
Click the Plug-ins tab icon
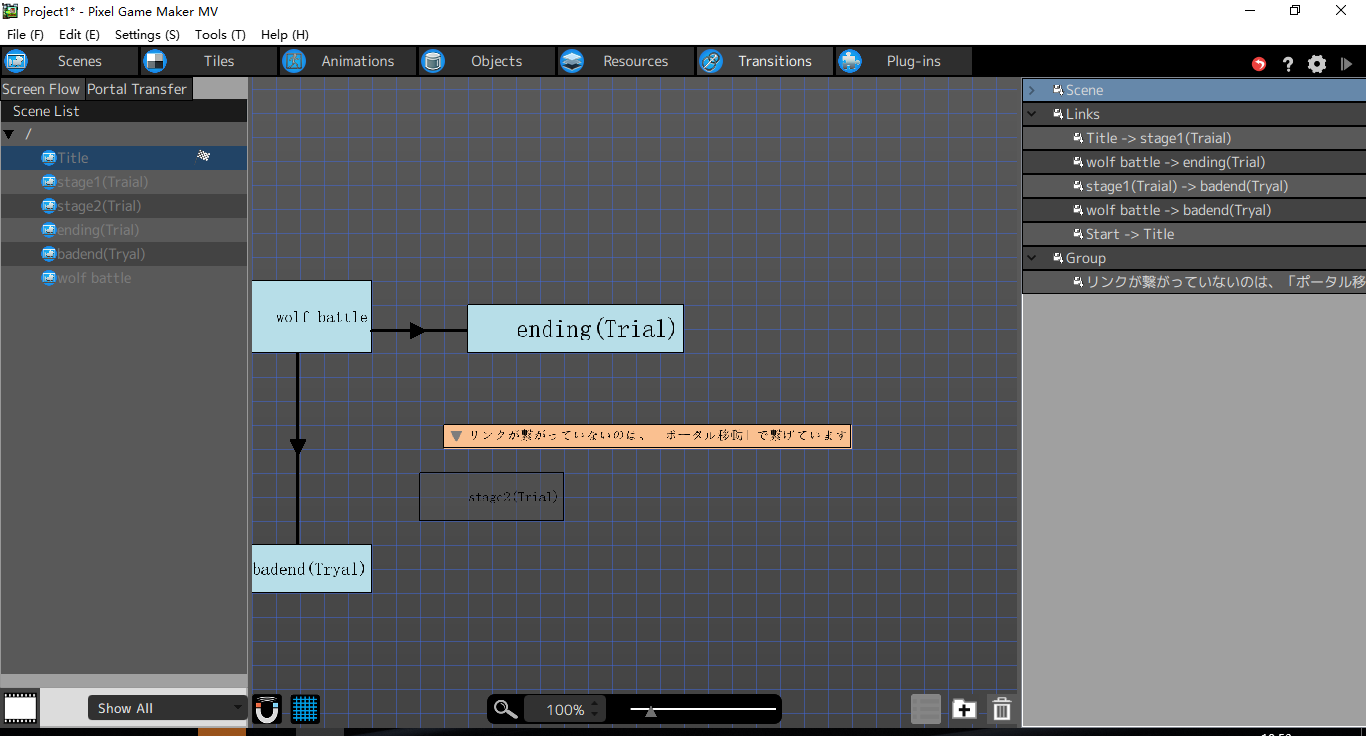click(x=850, y=61)
